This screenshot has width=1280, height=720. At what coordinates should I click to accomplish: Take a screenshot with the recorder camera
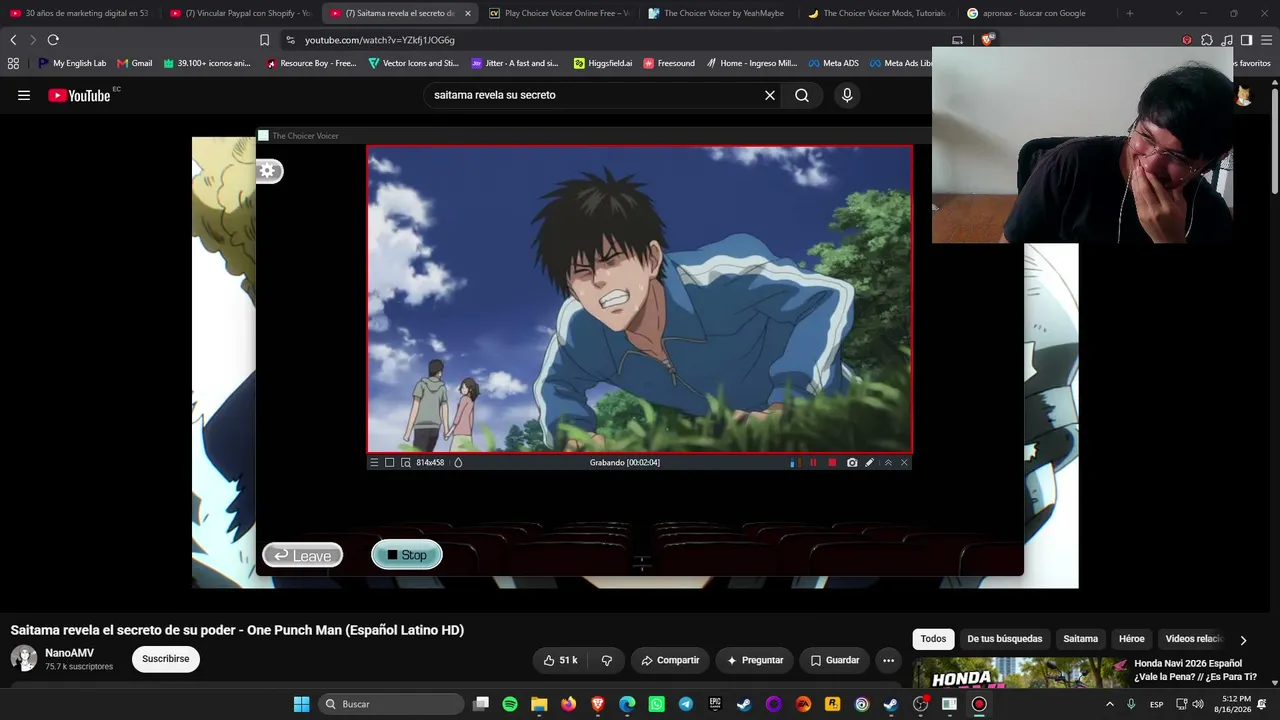(852, 463)
